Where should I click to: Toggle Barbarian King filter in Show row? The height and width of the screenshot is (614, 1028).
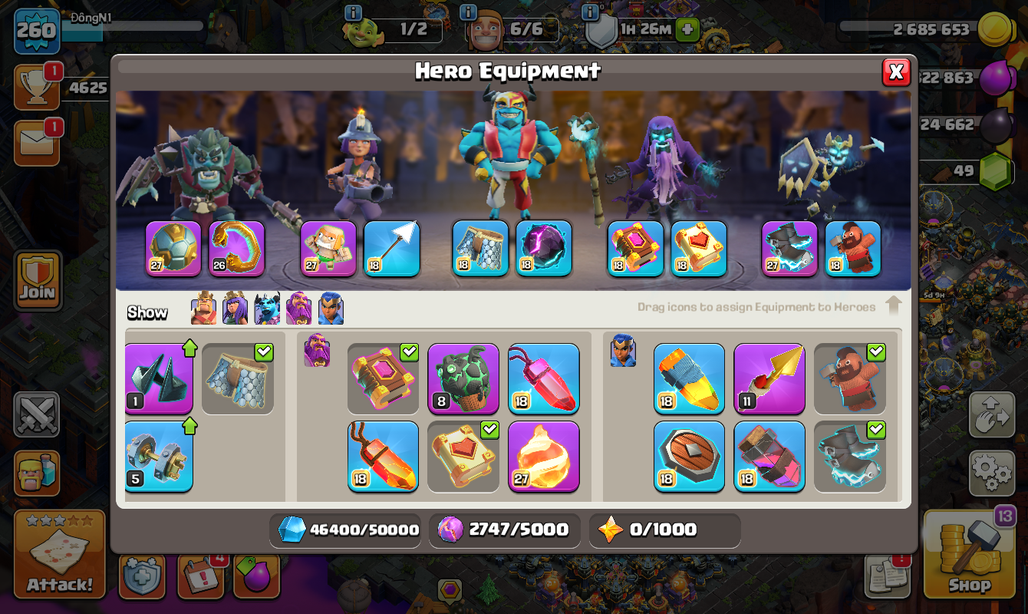click(203, 309)
